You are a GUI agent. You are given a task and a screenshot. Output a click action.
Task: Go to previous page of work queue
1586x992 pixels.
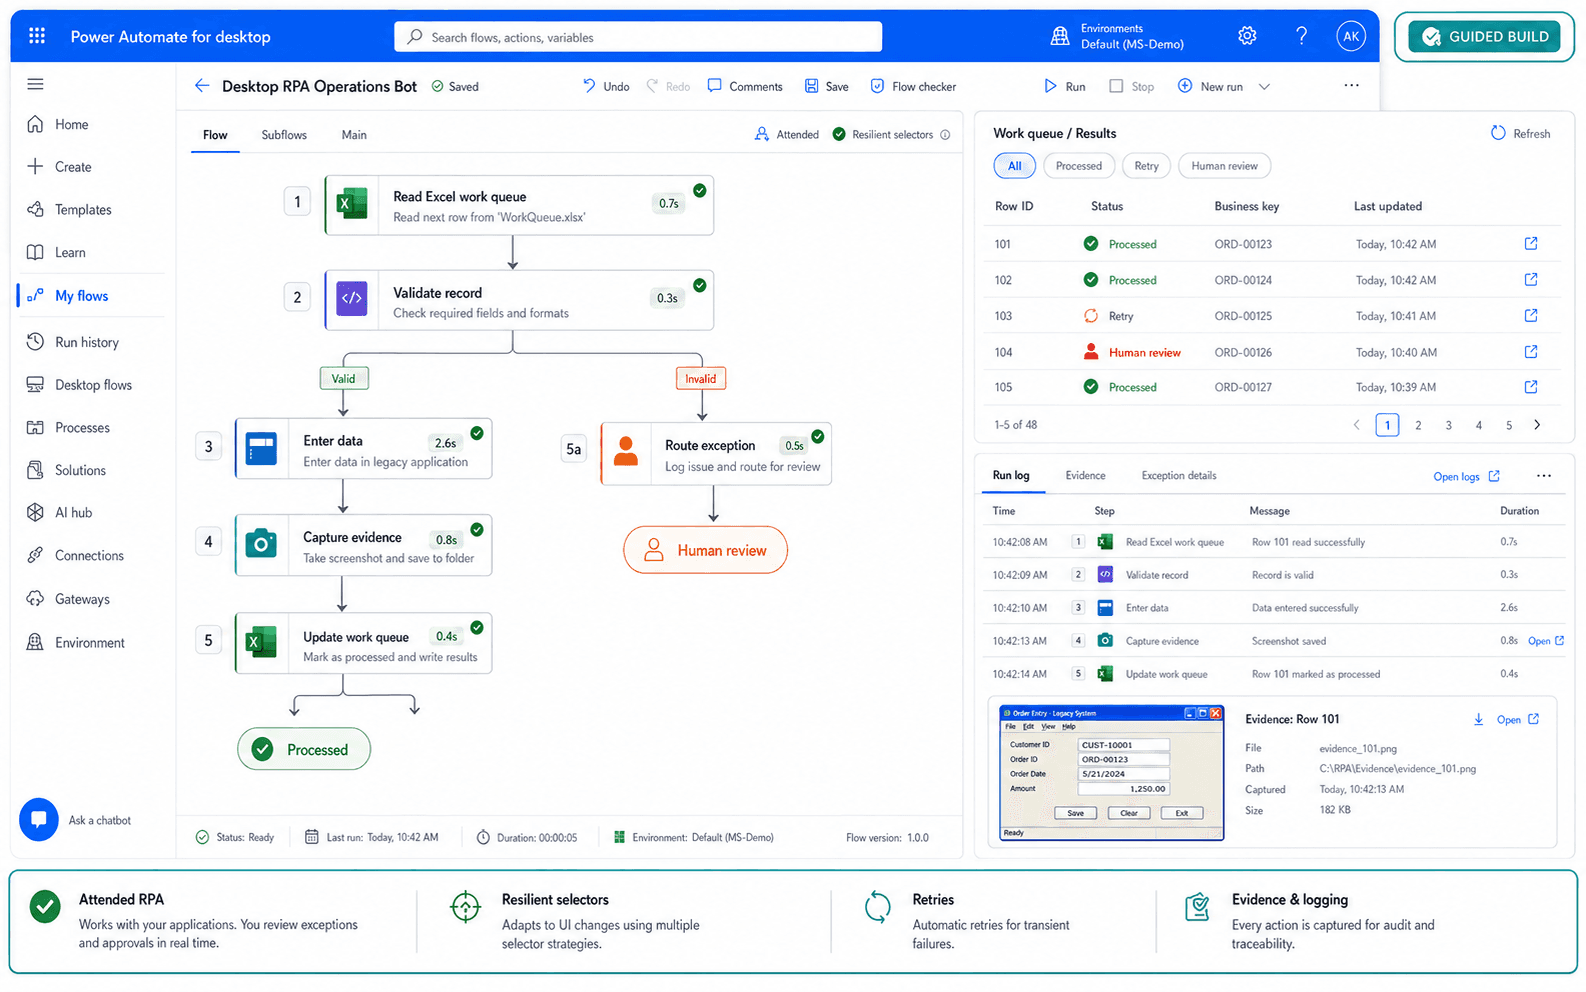click(x=1357, y=425)
